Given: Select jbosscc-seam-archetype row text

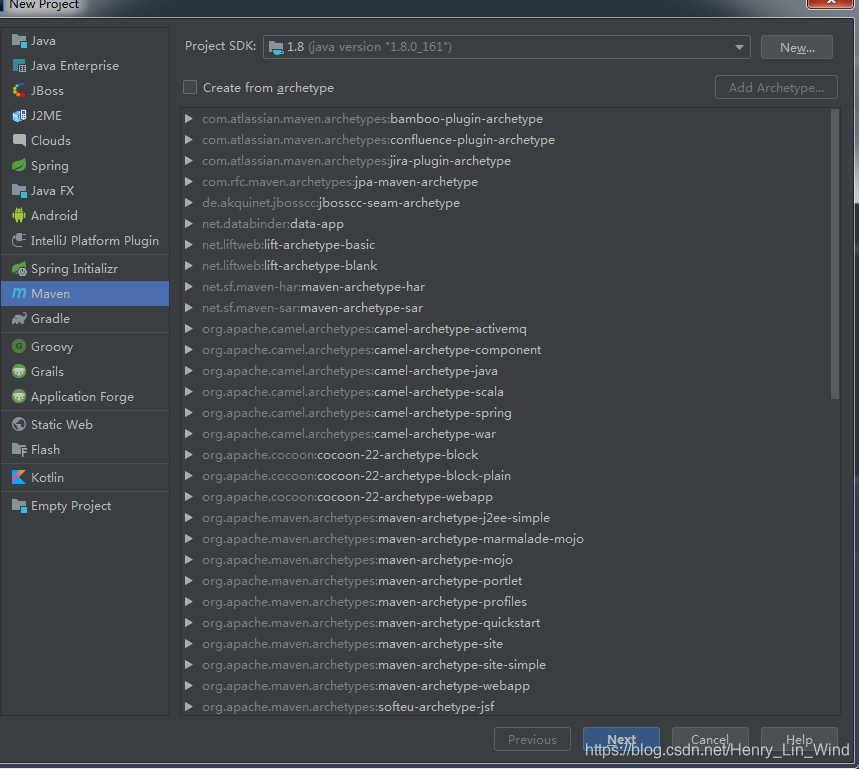Looking at the screenshot, I should (x=331, y=203).
